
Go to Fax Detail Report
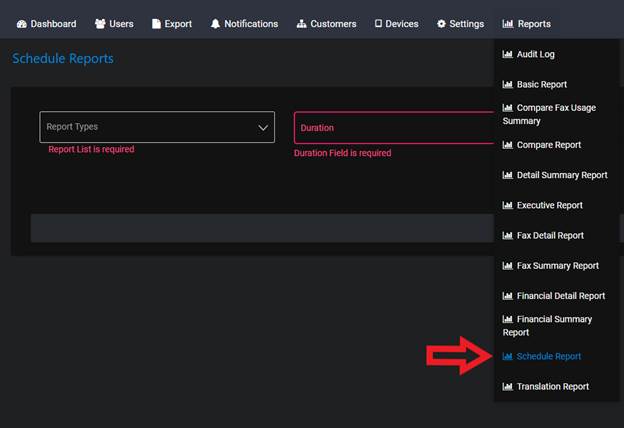[549, 236]
